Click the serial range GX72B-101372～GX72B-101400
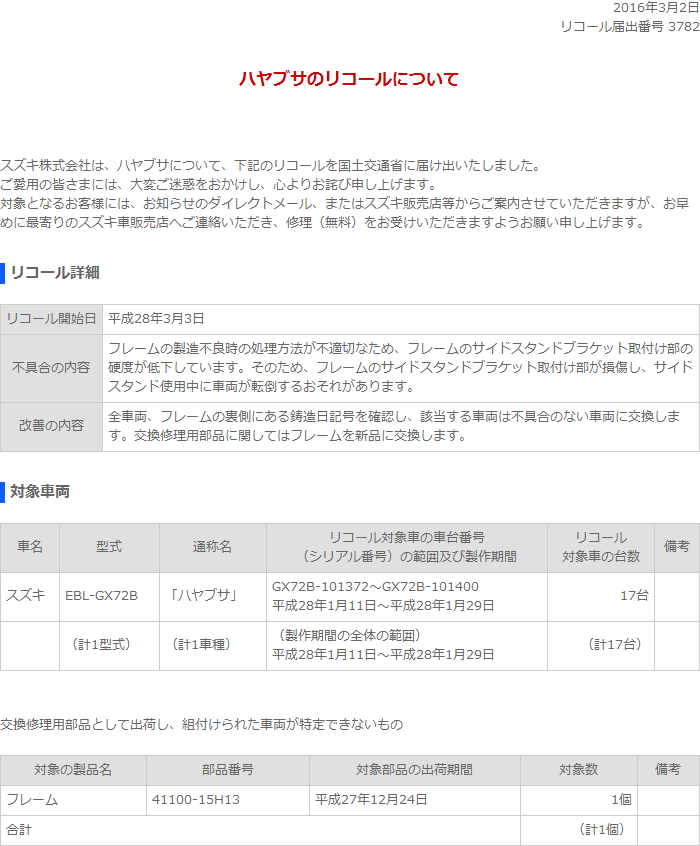The image size is (700, 846). tap(375, 587)
